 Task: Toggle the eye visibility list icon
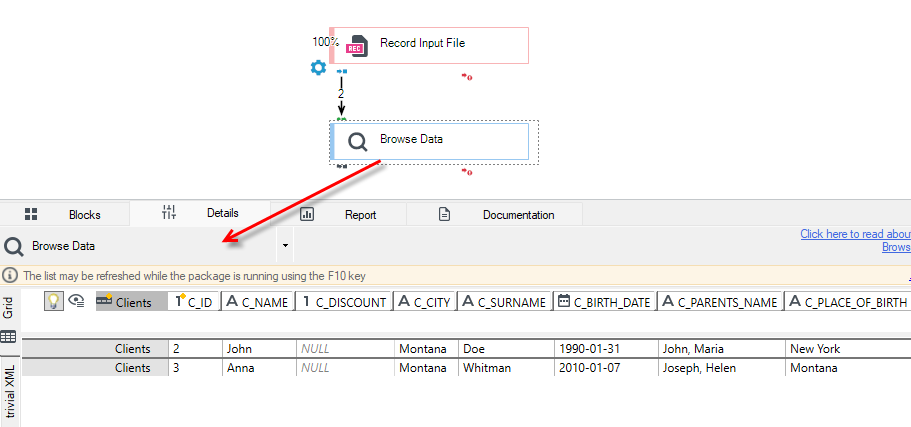(76, 300)
